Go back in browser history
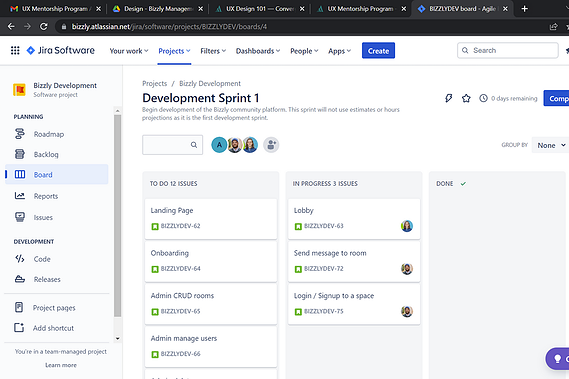The image size is (569, 379). [11, 27]
